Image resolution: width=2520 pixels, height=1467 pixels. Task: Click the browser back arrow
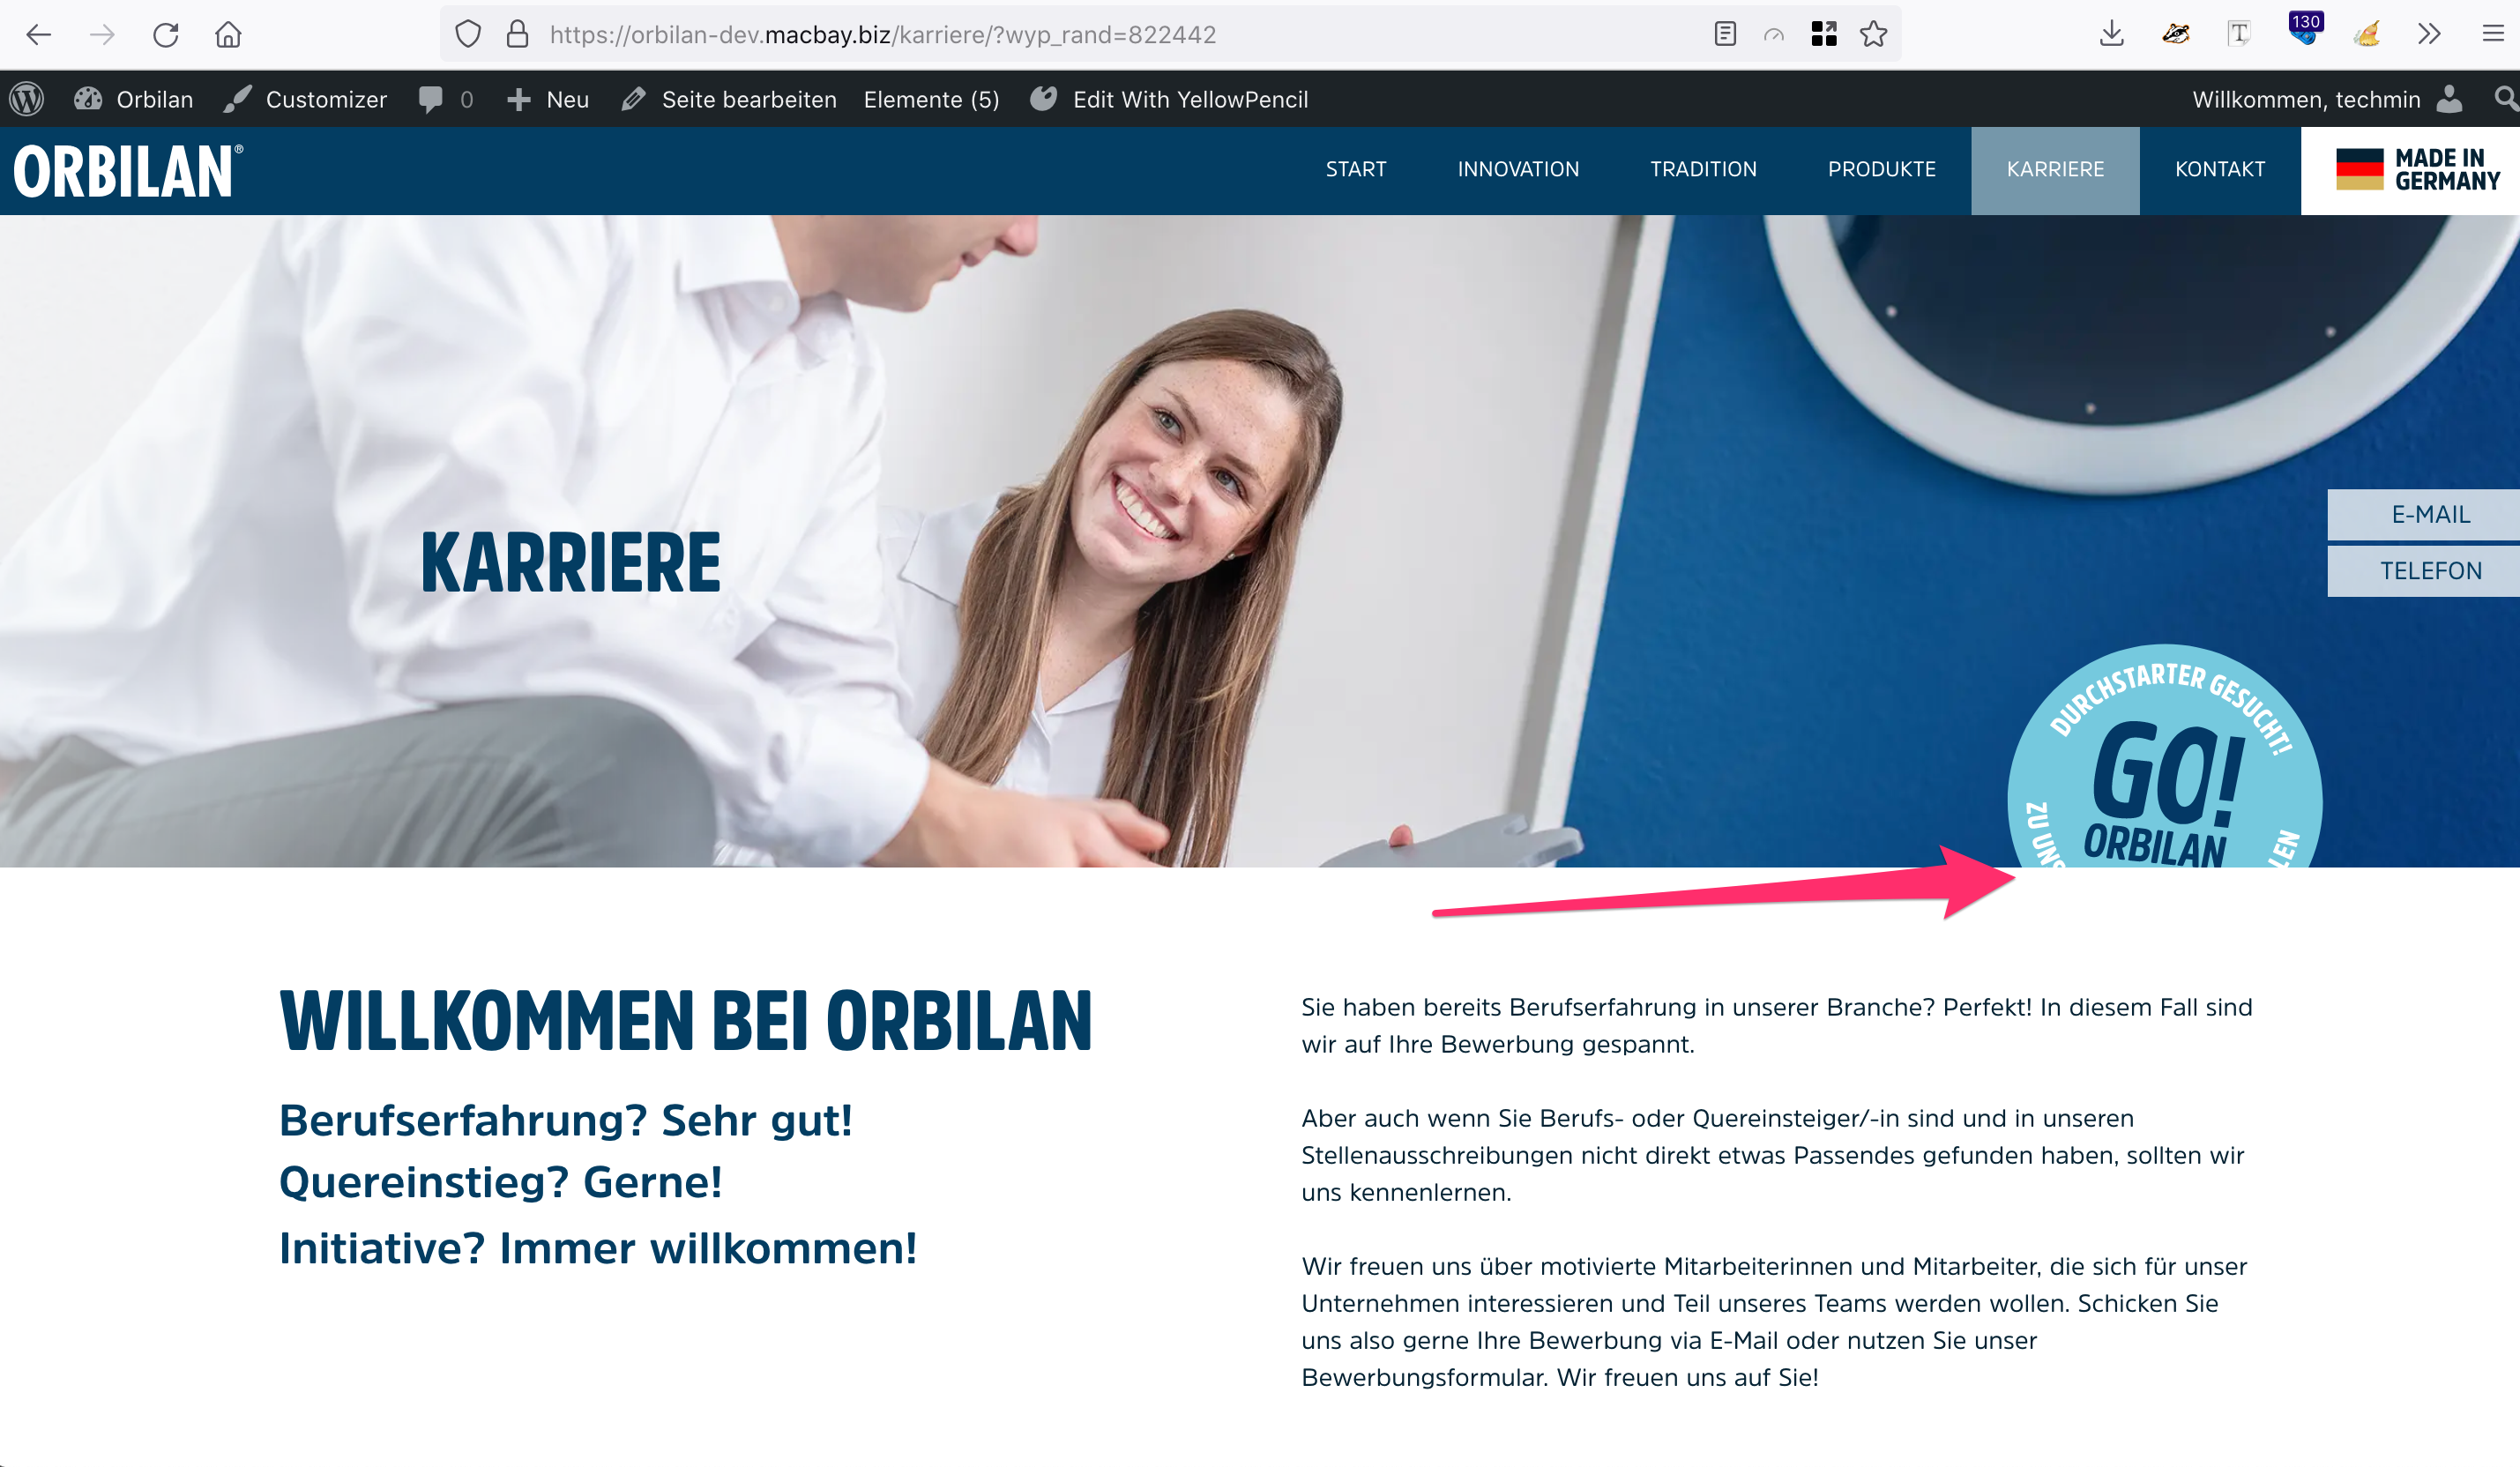point(39,35)
